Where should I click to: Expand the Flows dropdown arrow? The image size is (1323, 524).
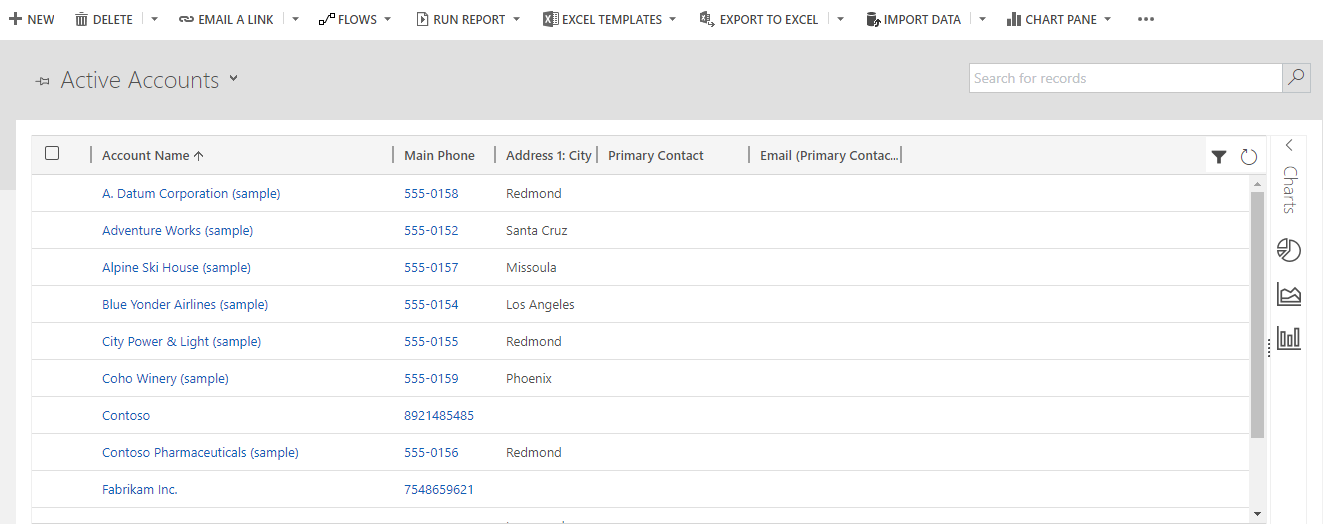pos(388,19)
